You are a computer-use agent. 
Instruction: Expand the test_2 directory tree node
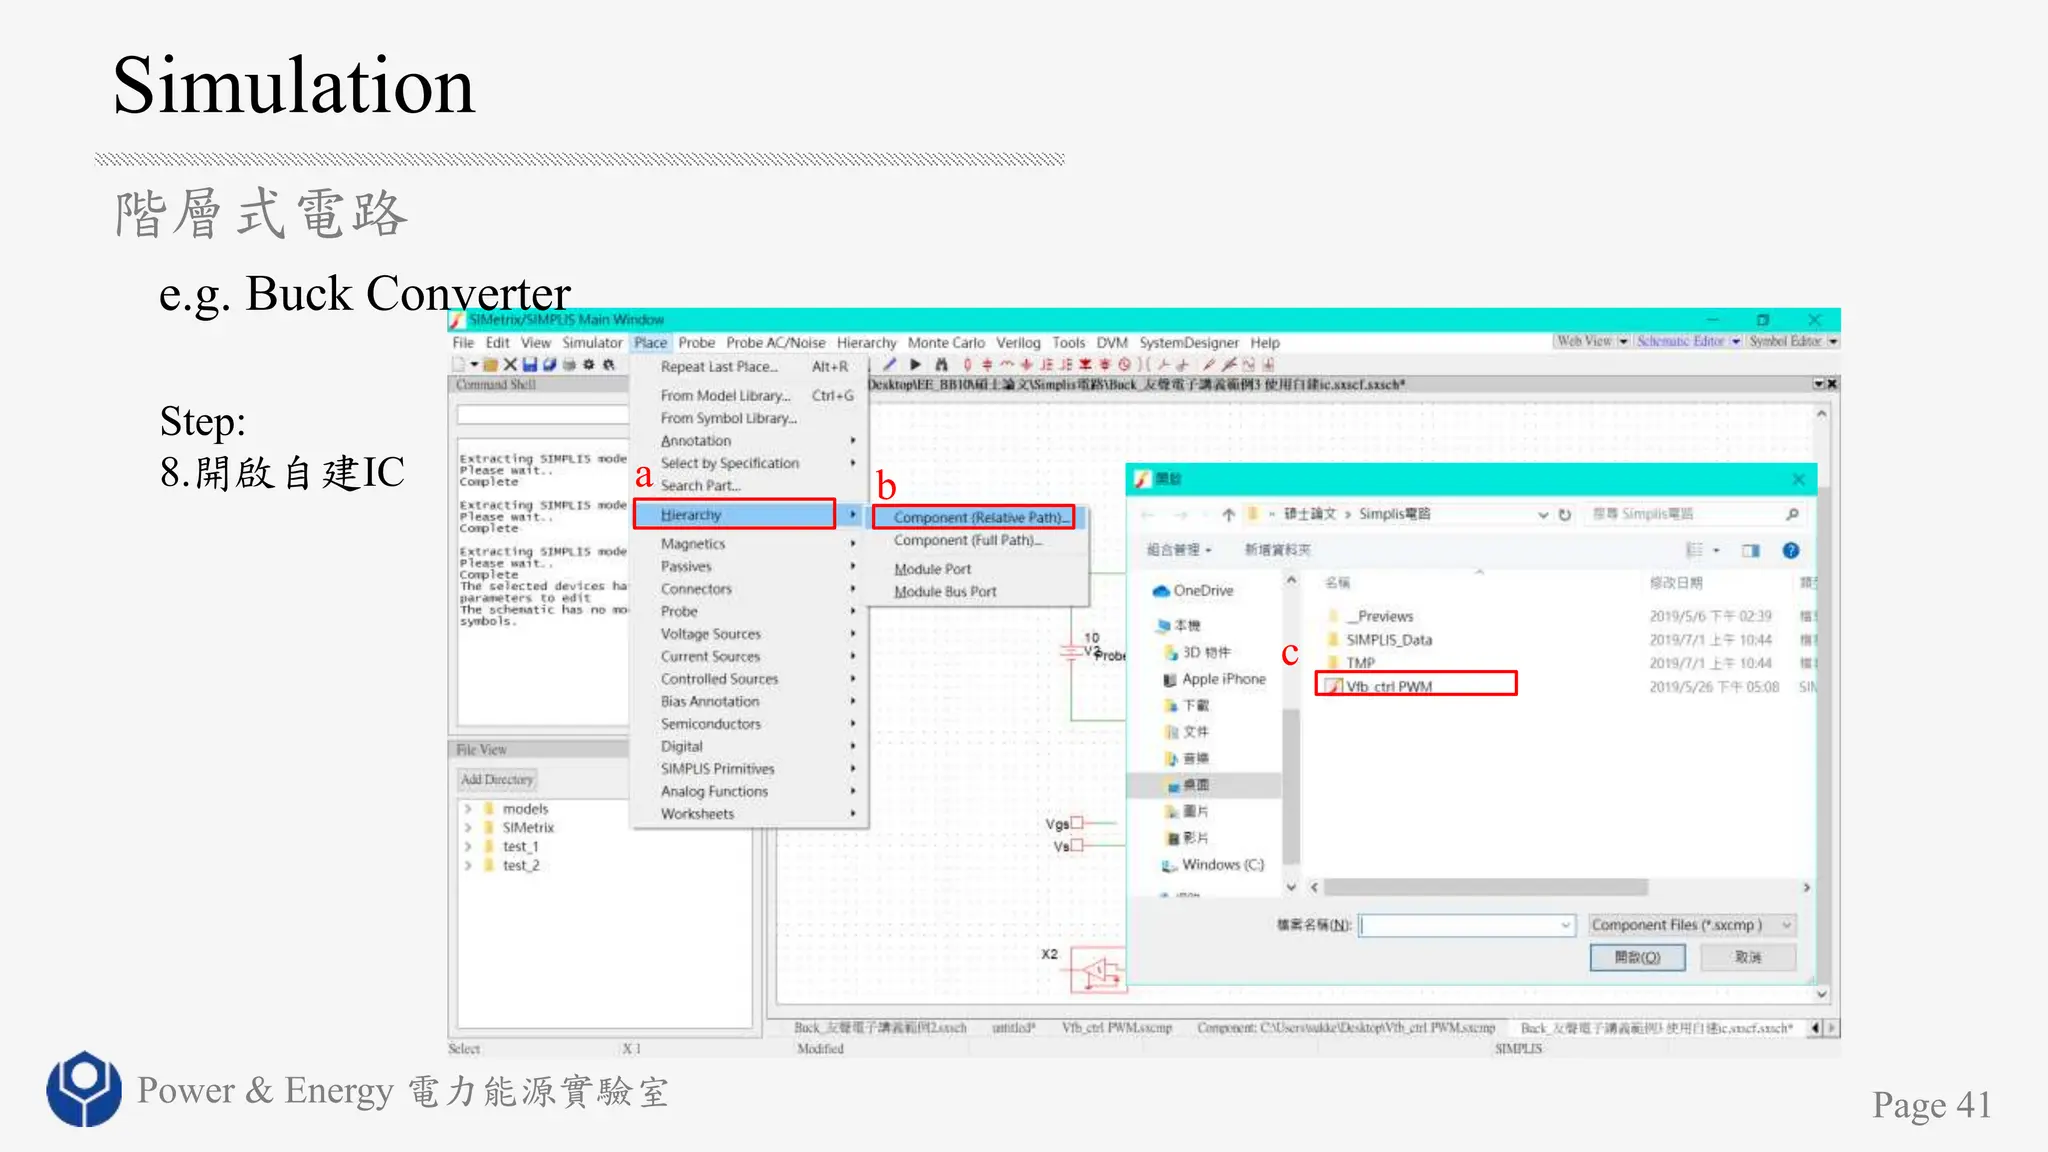pos(467,865)
